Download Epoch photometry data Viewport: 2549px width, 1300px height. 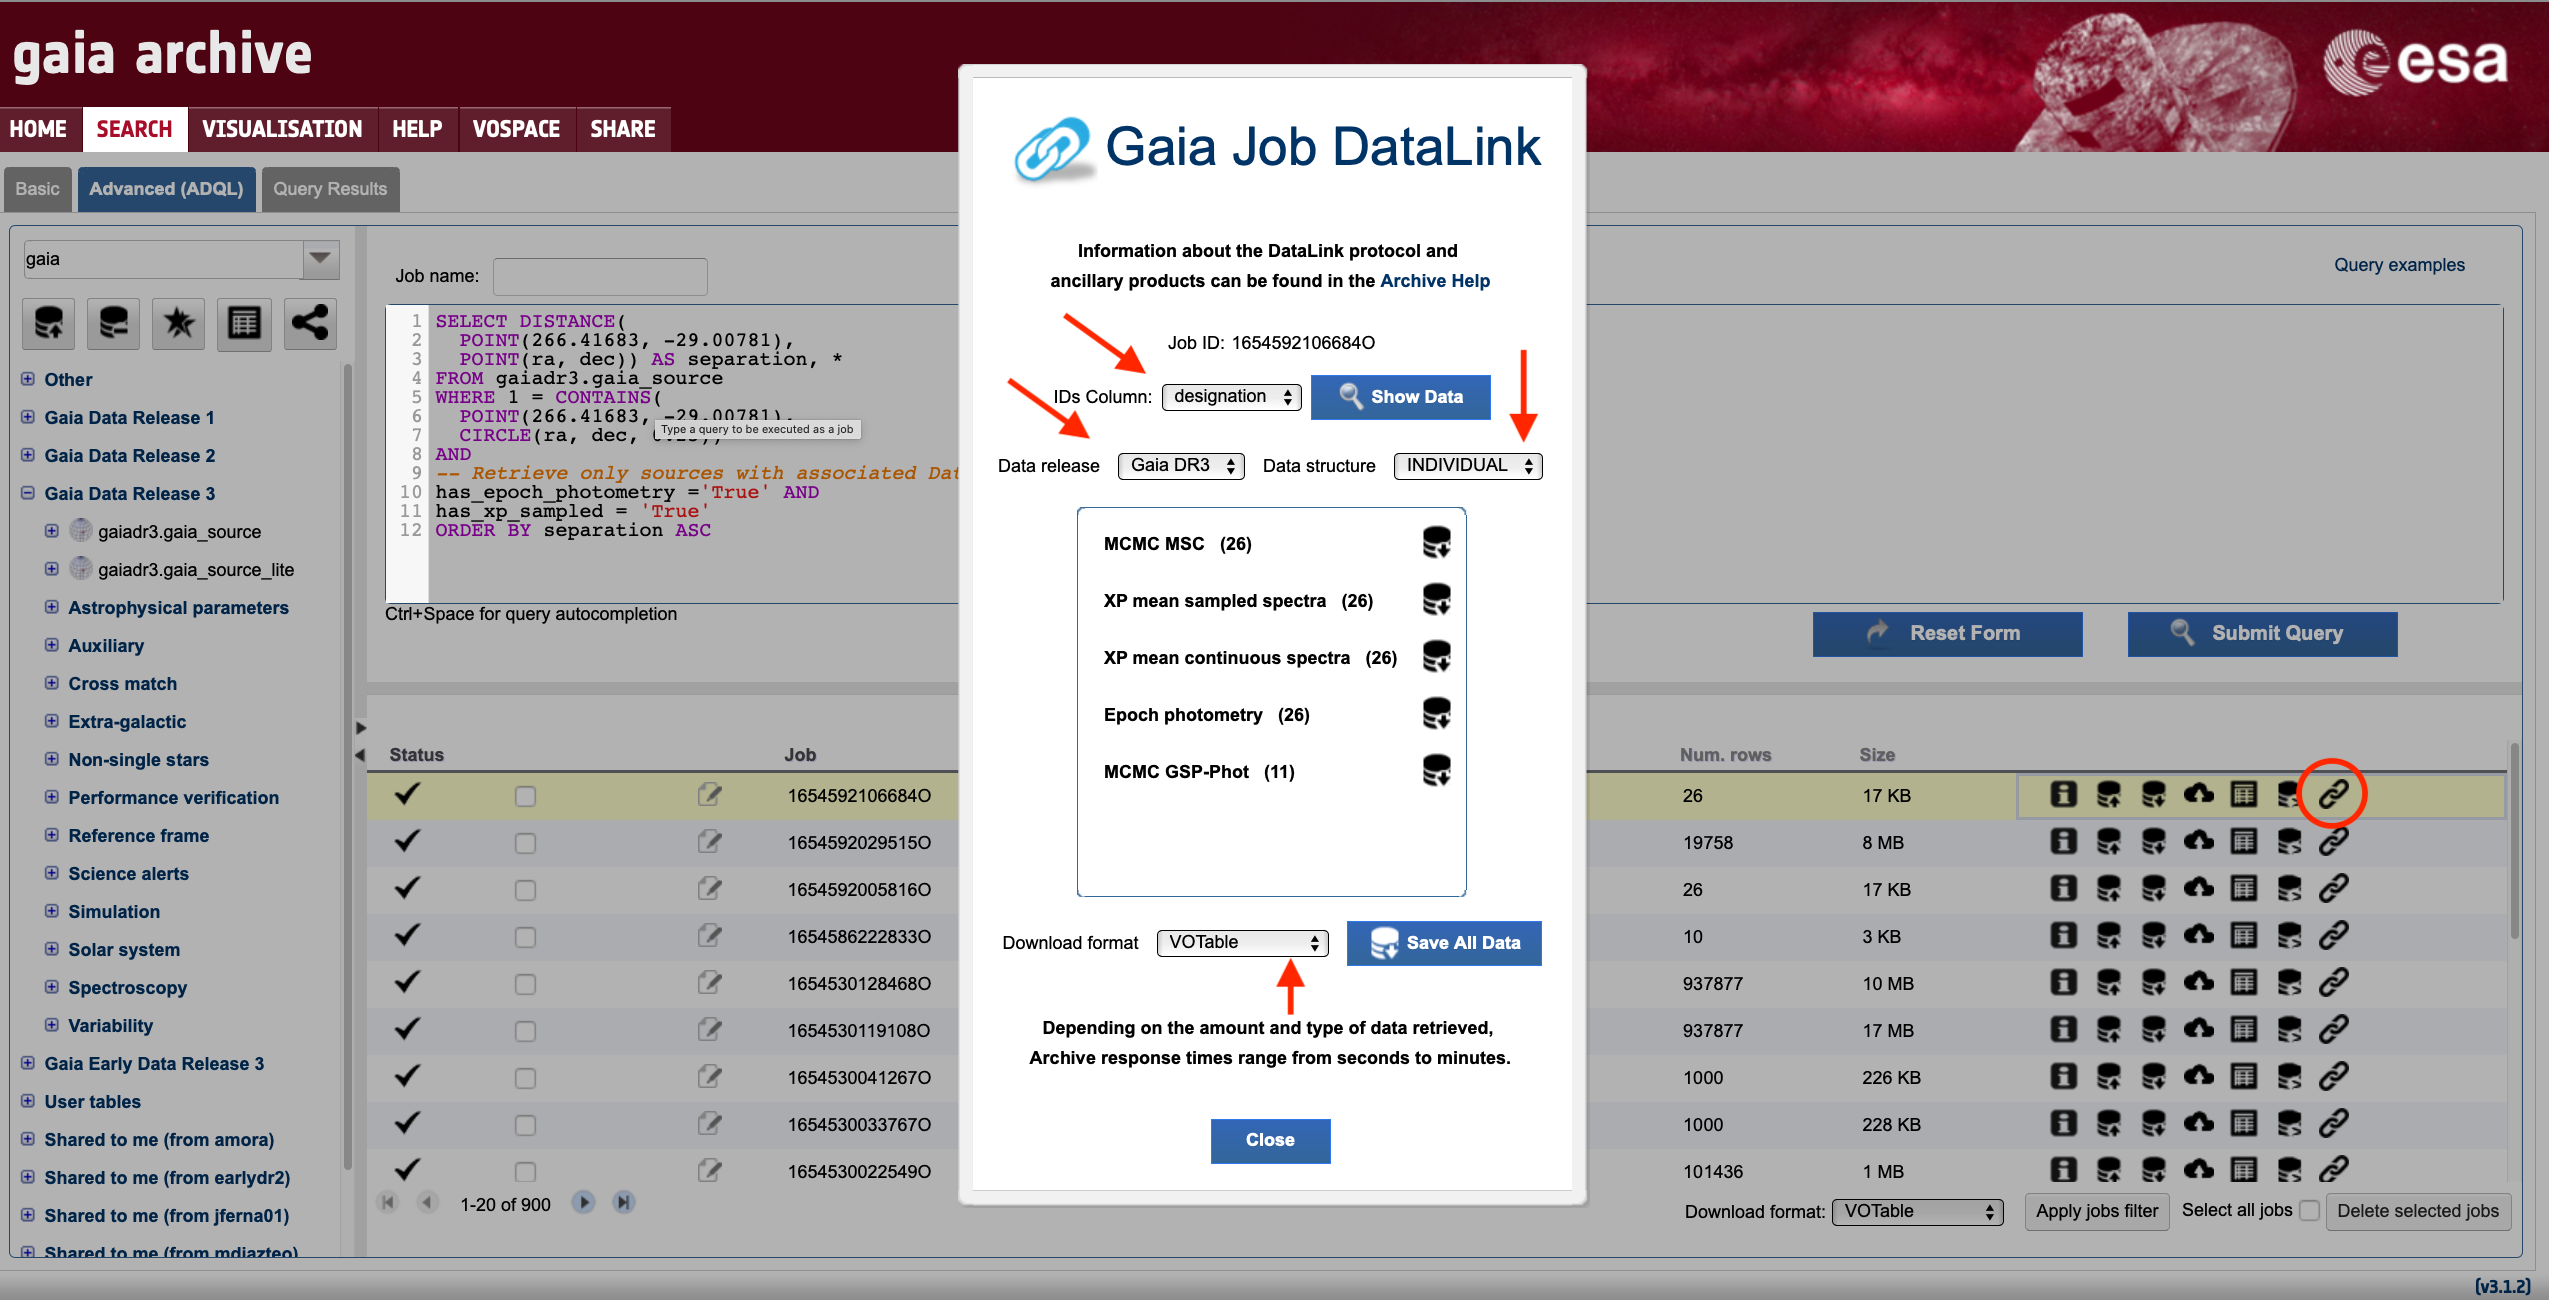click(x=1436, y=714)
